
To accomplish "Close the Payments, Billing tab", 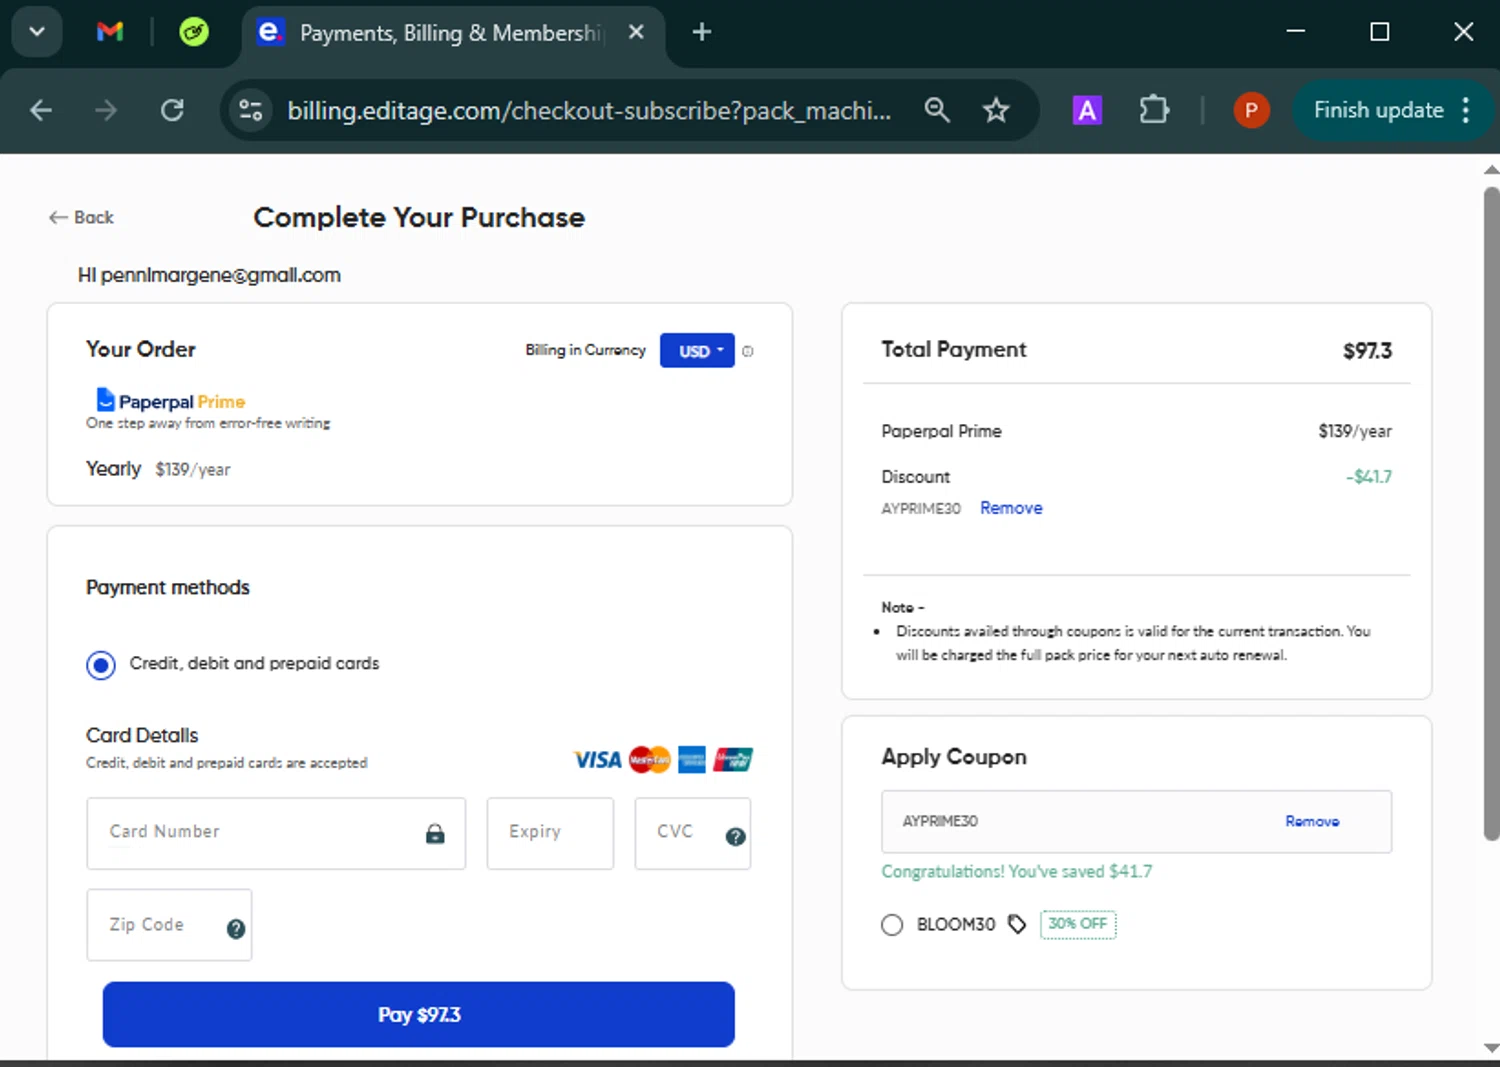I will coord(636,32).
